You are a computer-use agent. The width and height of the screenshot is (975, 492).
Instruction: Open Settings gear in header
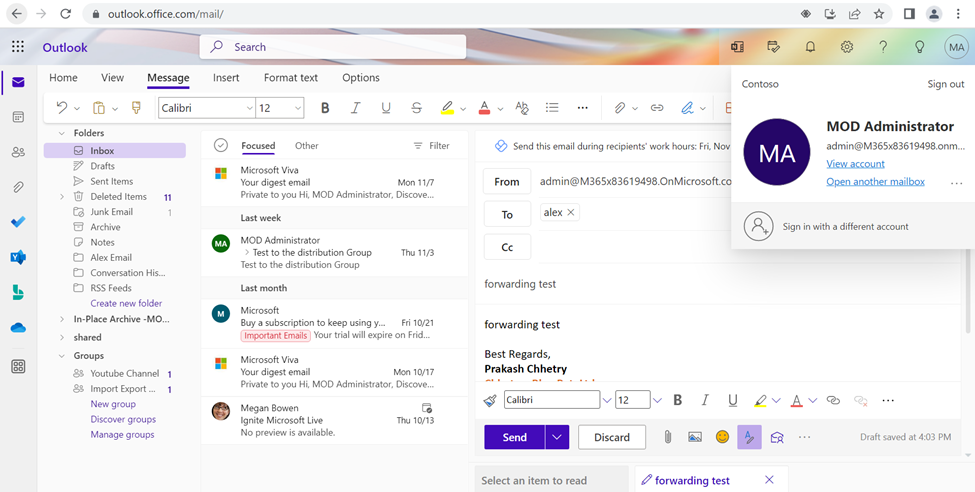[846, 47]
